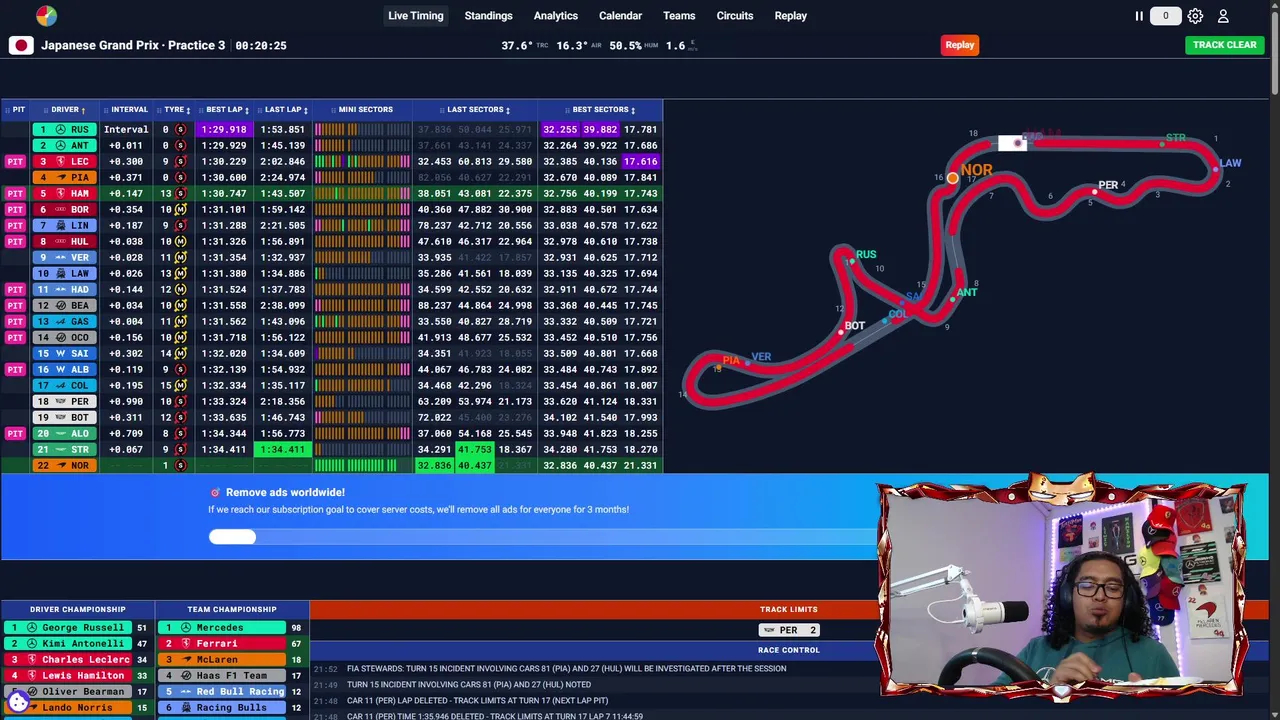Screen dimensions: 1280x720
Task: Click medium tyre icon in SAI row
Action: click(180, 353)
